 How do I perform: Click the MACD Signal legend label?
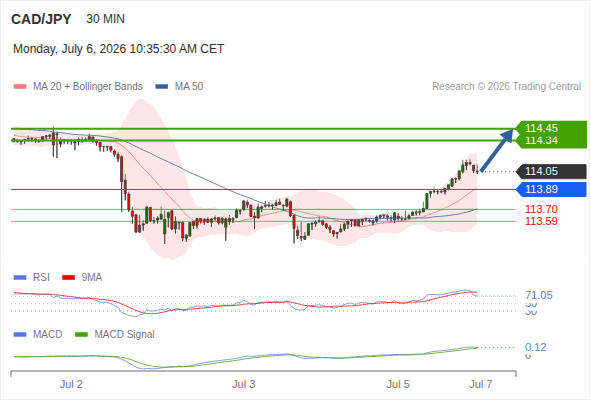125,335
